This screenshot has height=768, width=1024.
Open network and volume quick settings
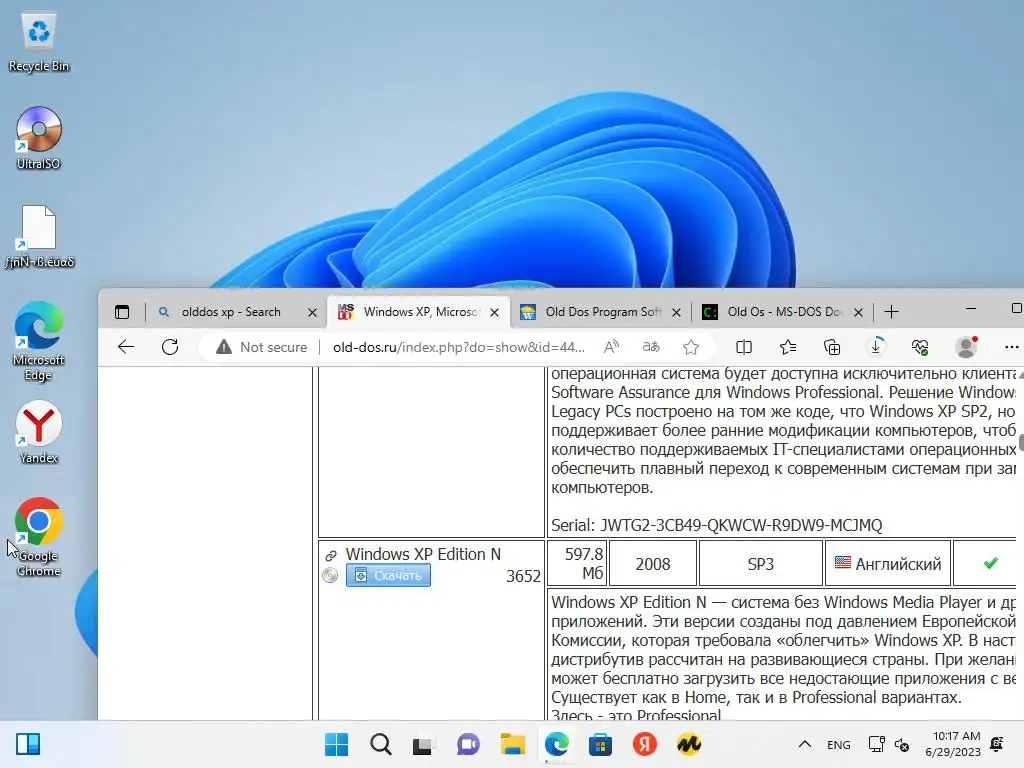pos(889,744)
